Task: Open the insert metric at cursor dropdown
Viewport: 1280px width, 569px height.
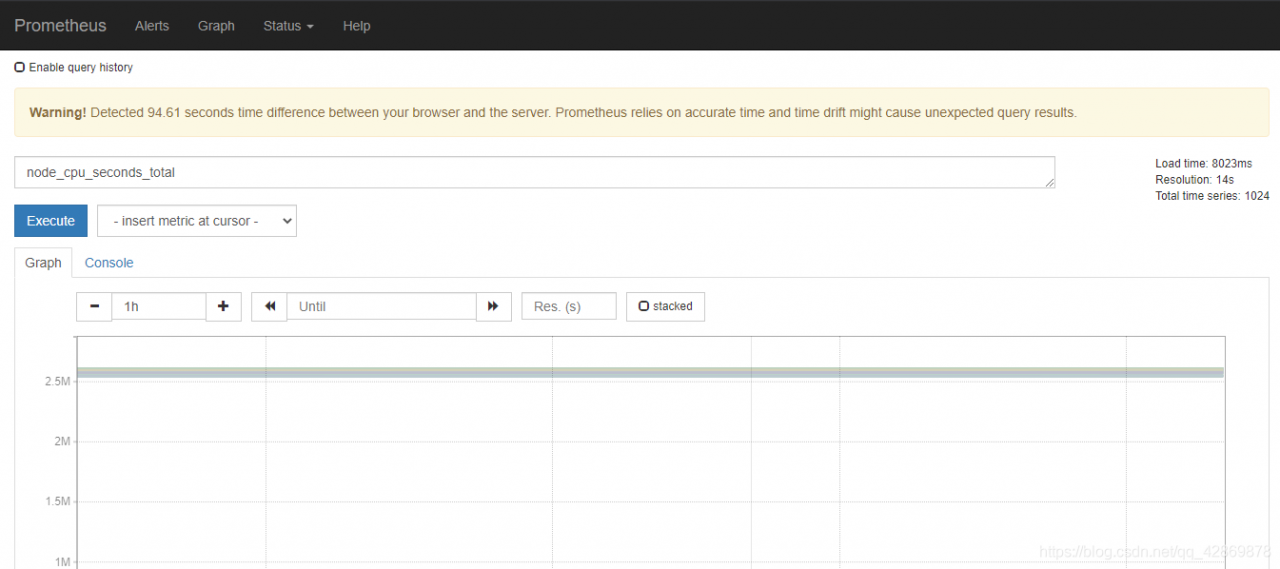Action: click(197, 221)
